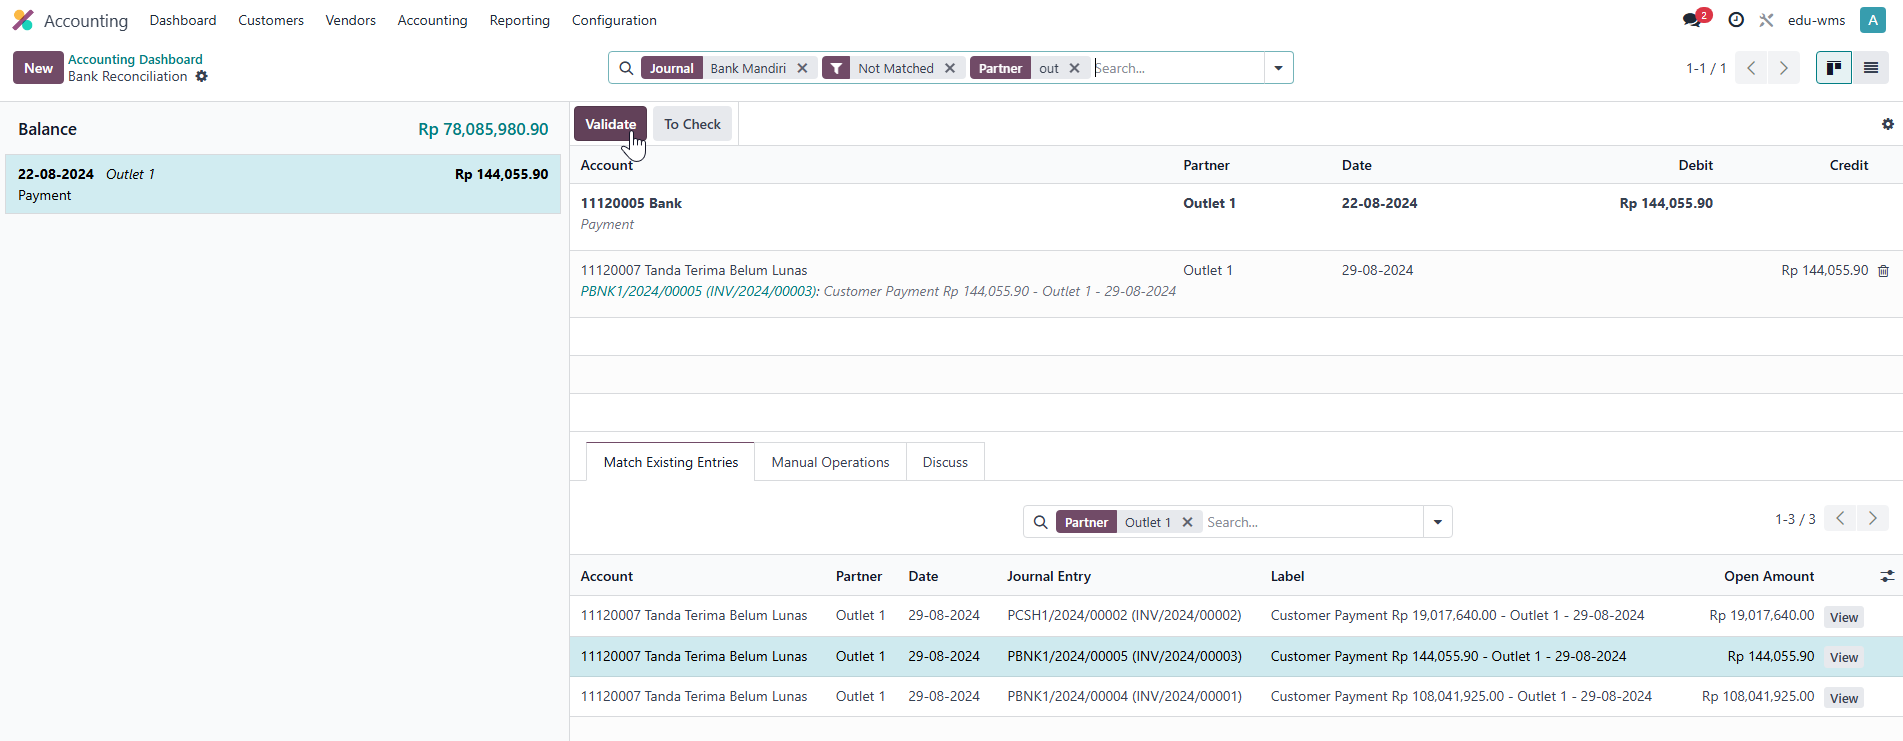Switch to list view
Screen dimensions: 1903x741
(x=1870, y=68)
